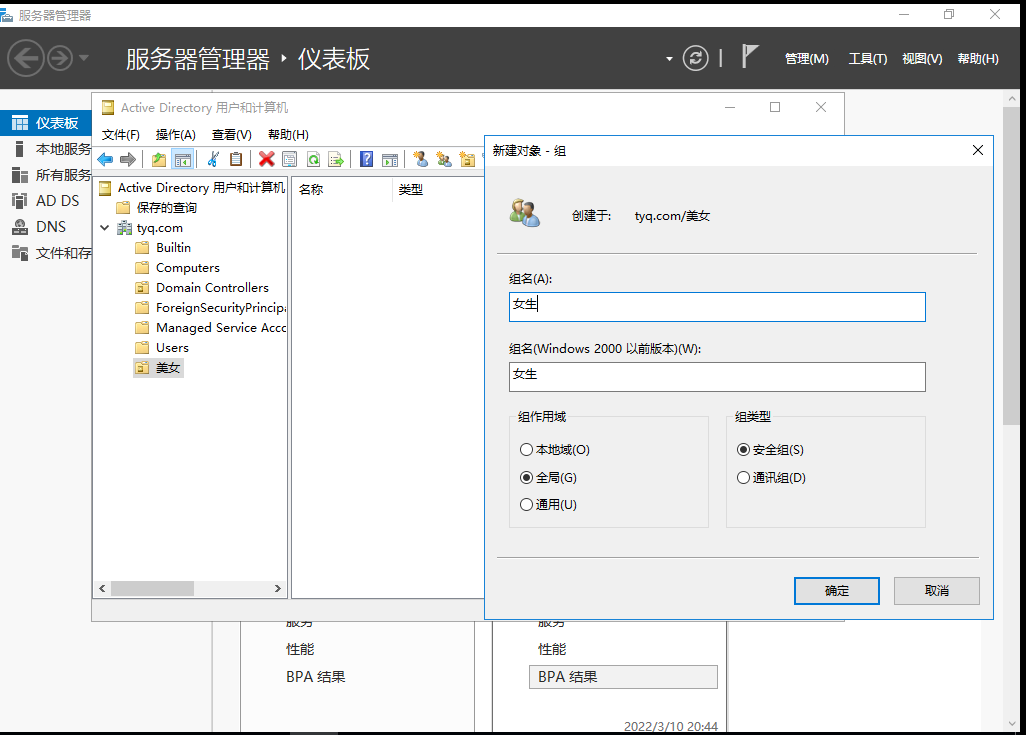Click the Create new group icon

point(444,159)
